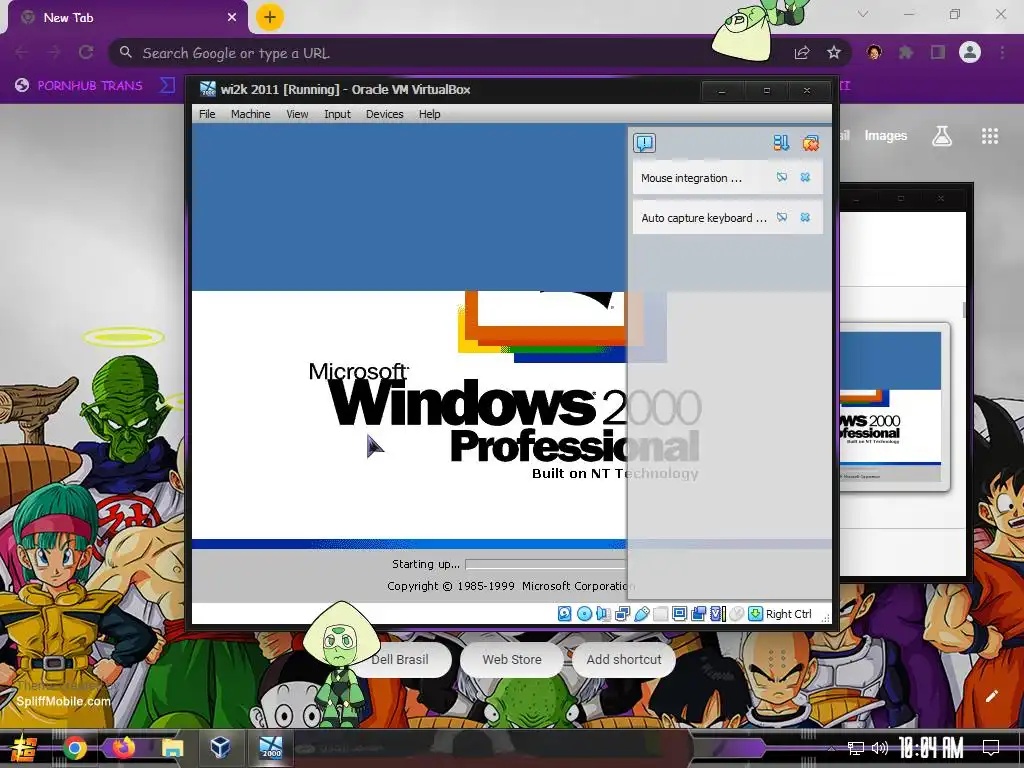Open File Explorer from the taskbar

coord(172,748)
